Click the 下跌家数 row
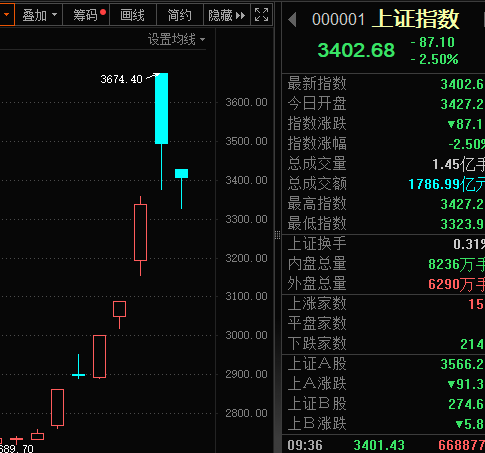This screenshot has height=453, width=485. click(x=383, y=344)
